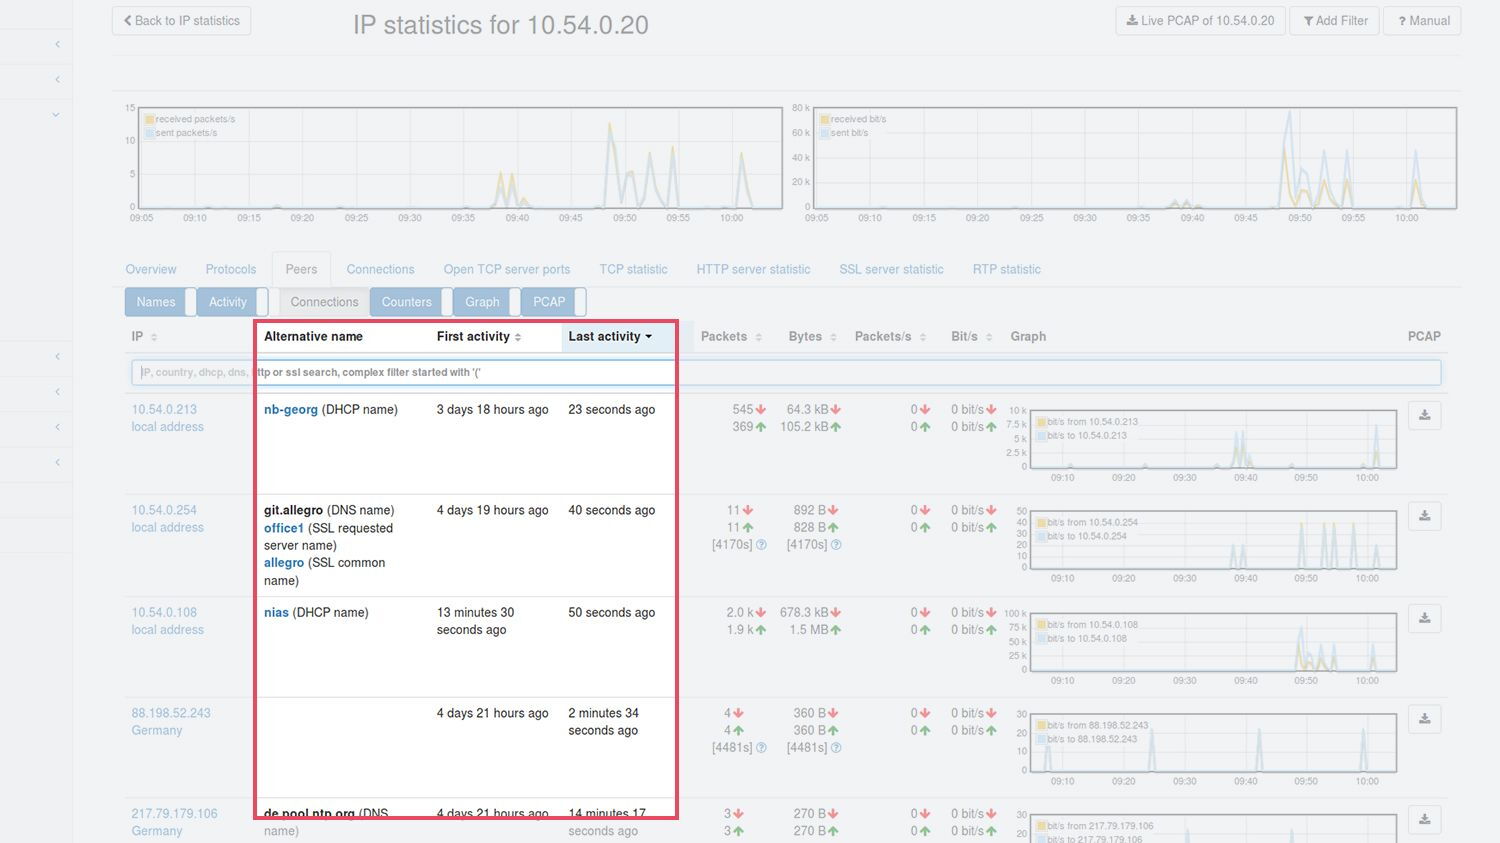Viewport: 1500px width, 843px height.
Task: Download PCAP for peer 10.54.0.108
Action: pyautogui.click(x=1424, y=618)
